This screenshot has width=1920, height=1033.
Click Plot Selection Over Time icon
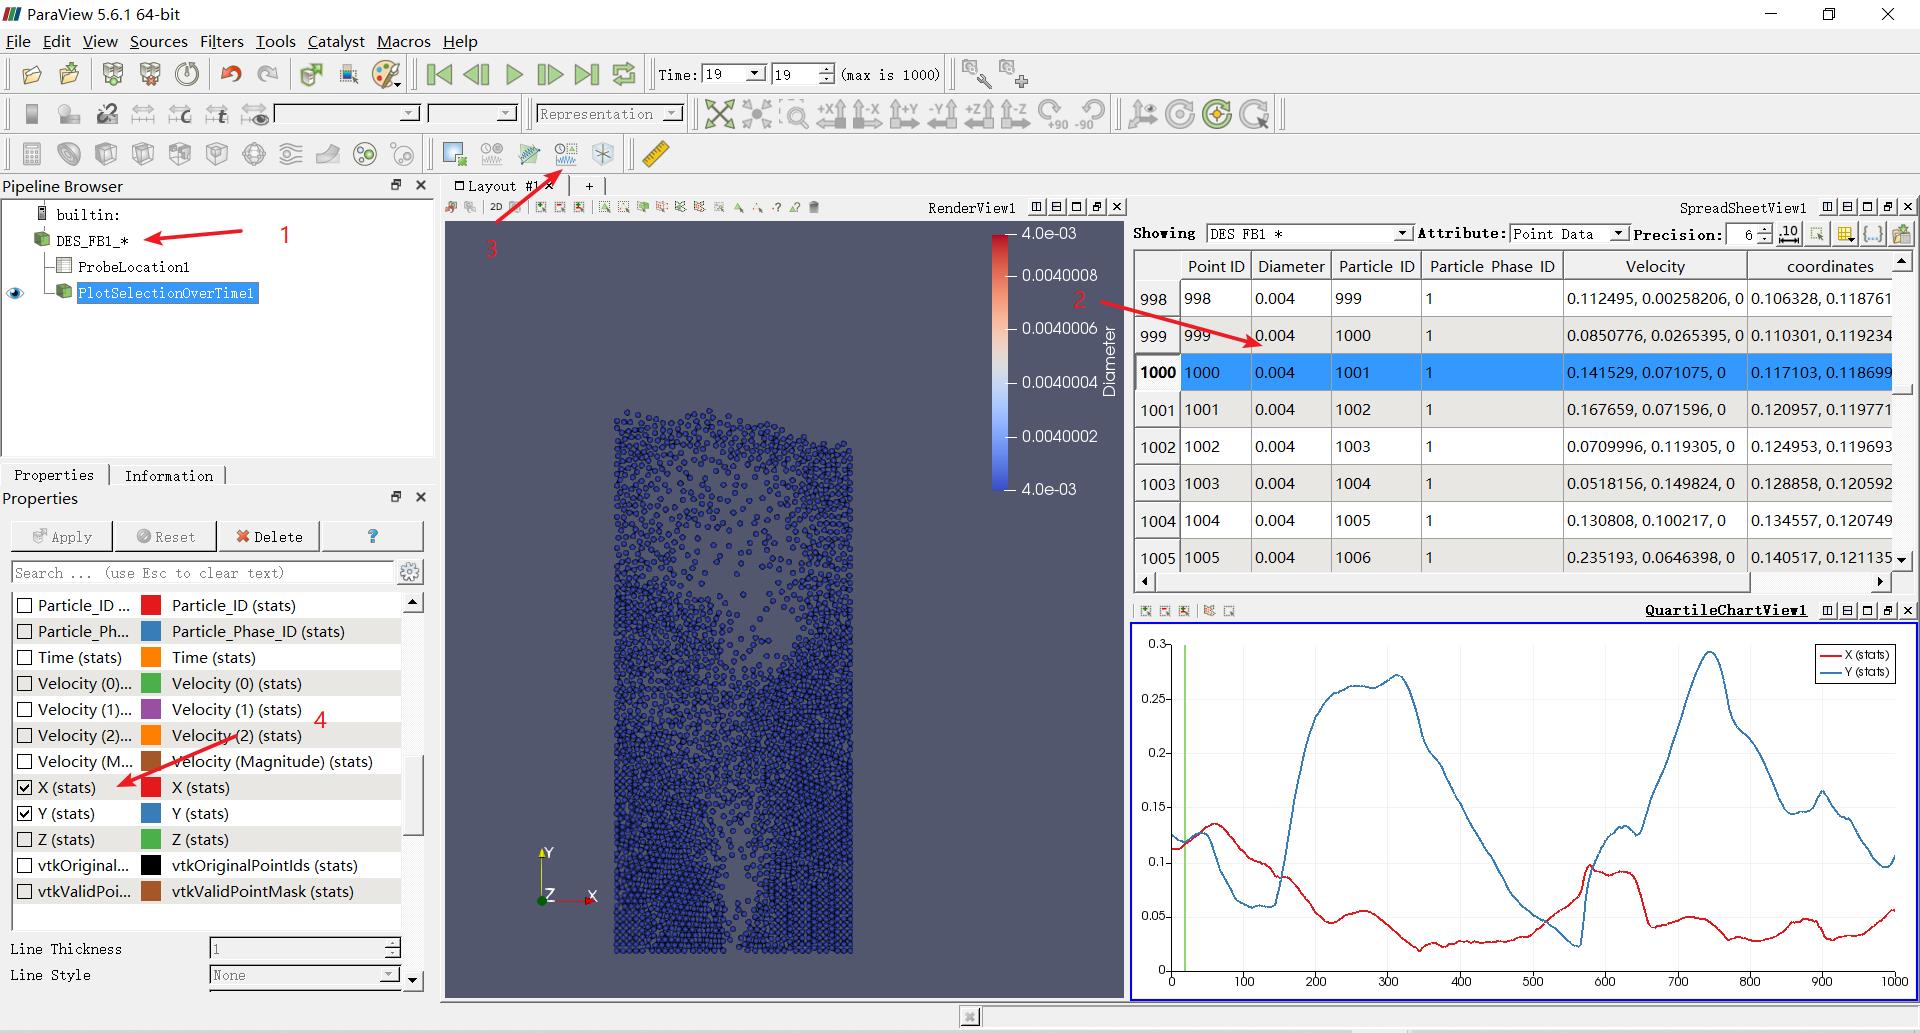pyautogui.click(x=566, y=153)
